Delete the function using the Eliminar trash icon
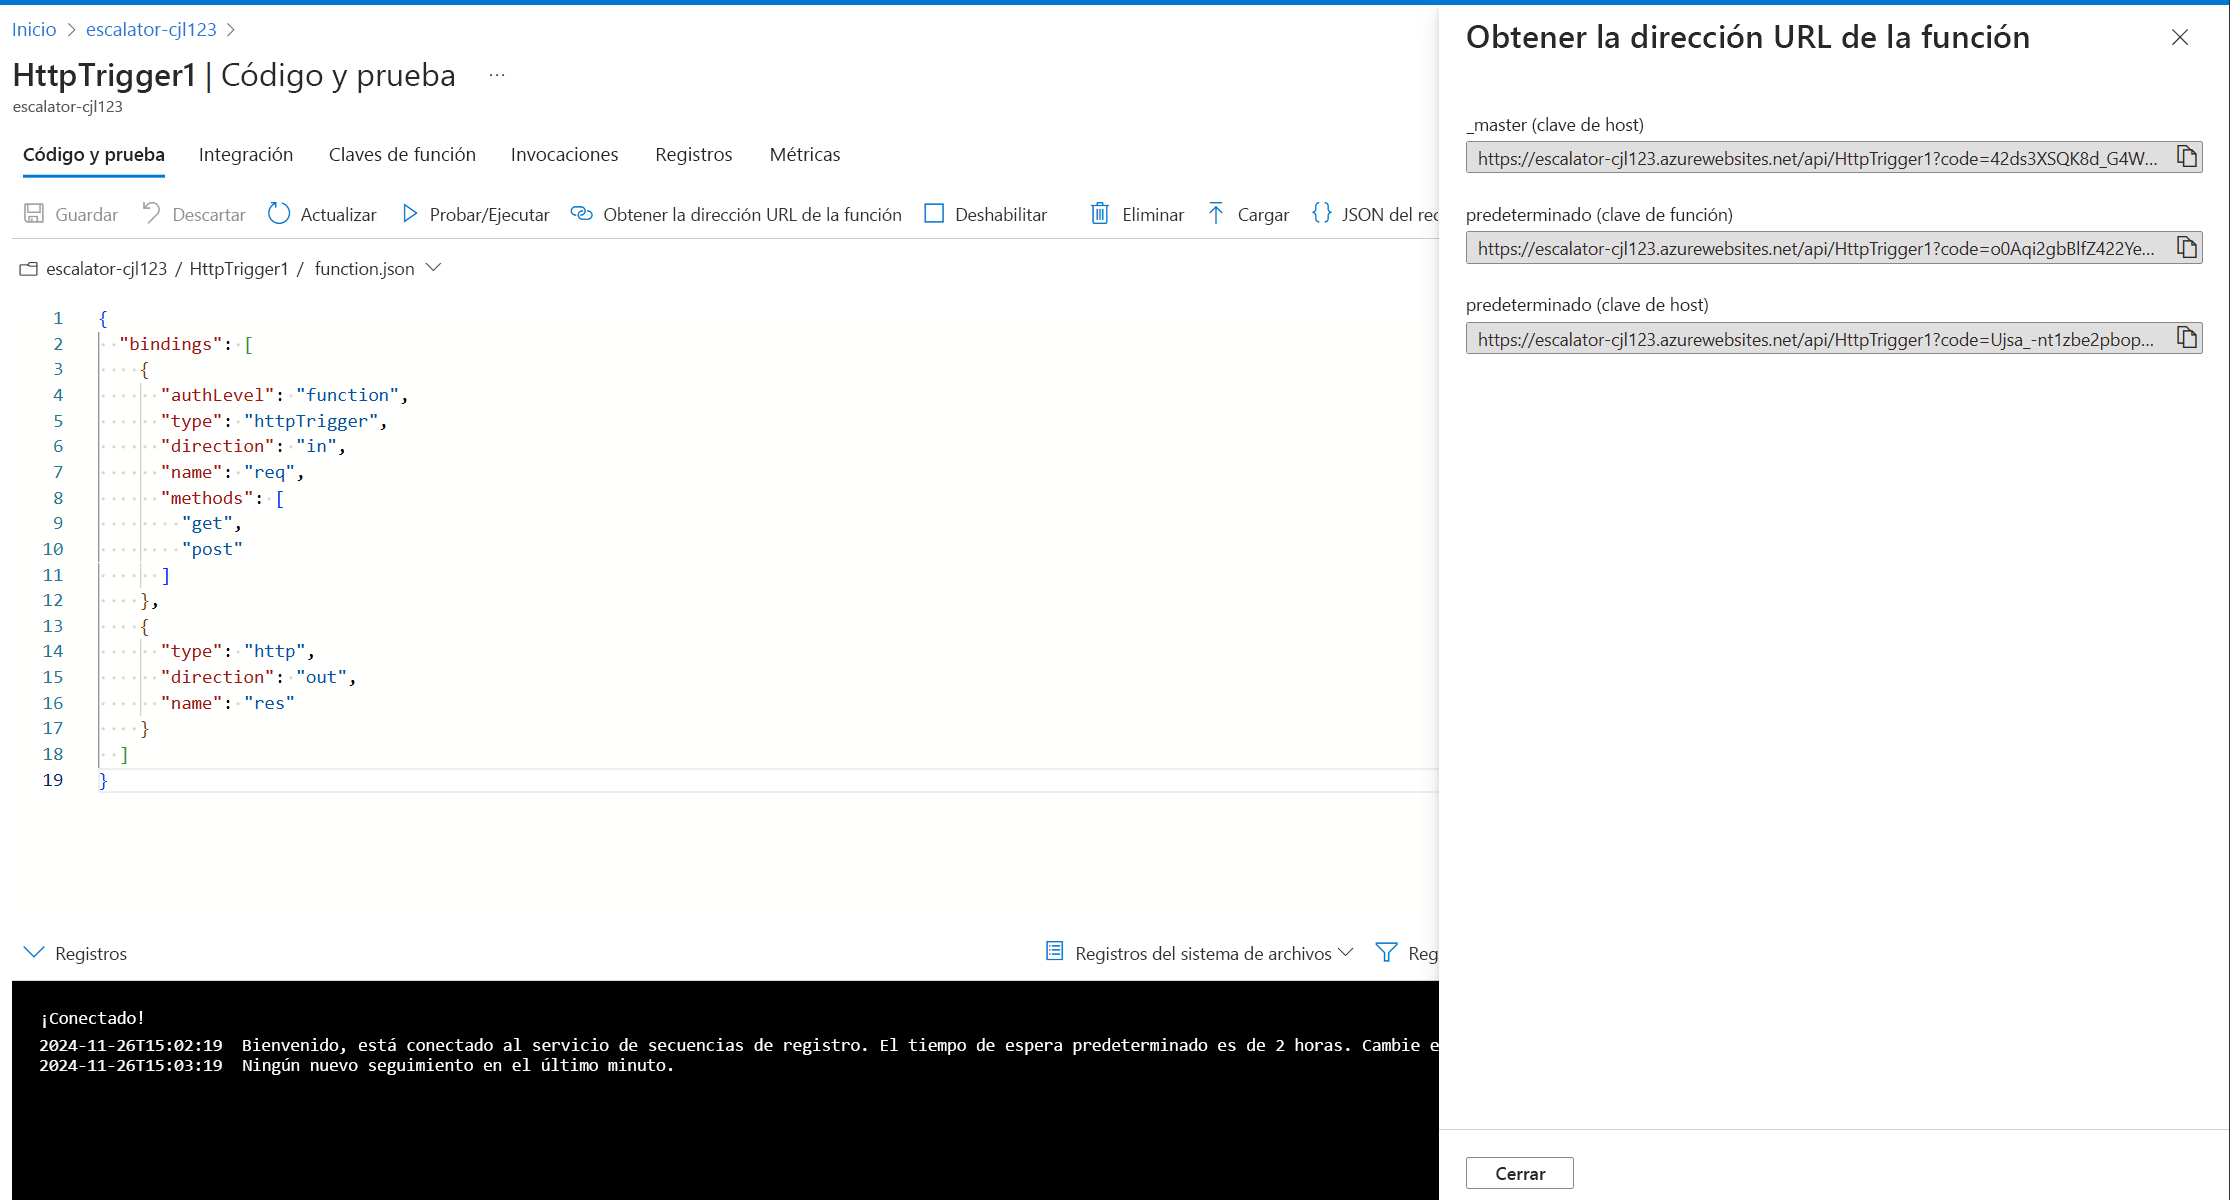 (x=1100, y=213)
